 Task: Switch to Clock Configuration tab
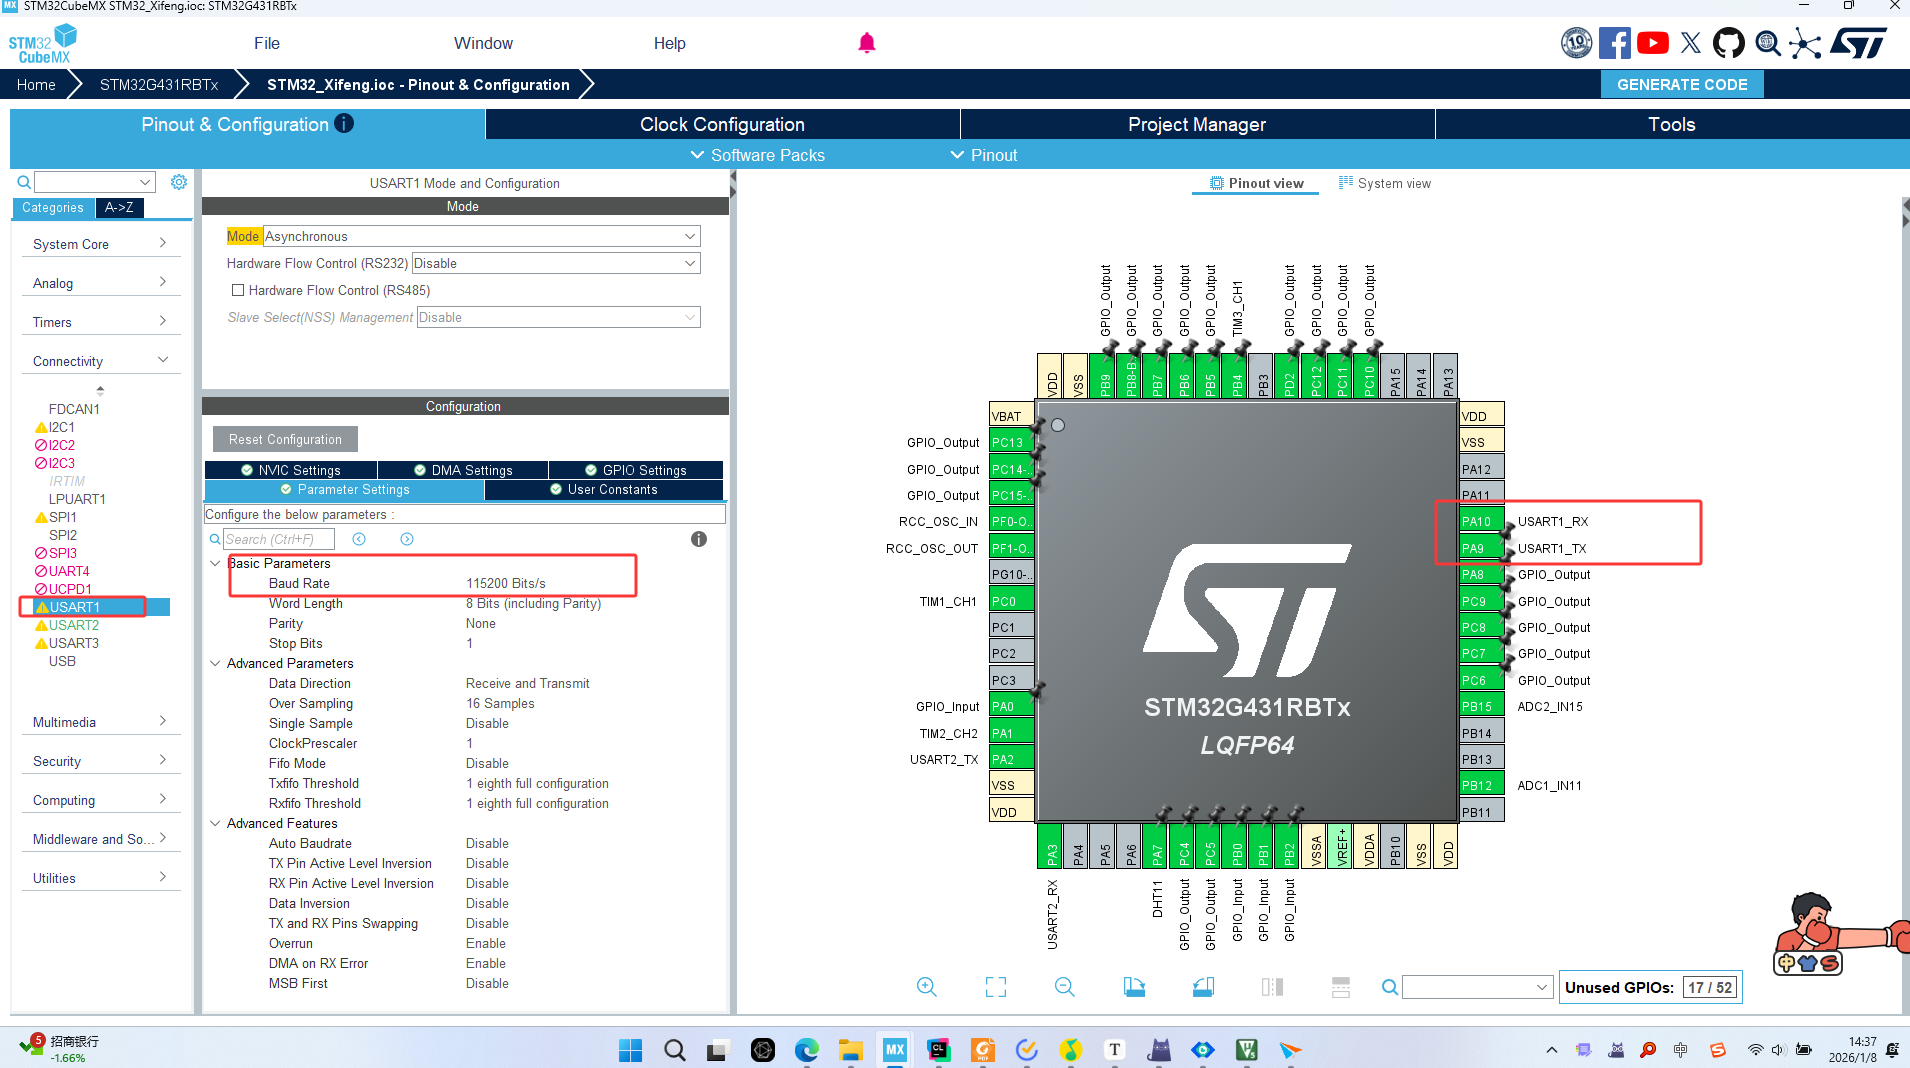tap(722, 124)
